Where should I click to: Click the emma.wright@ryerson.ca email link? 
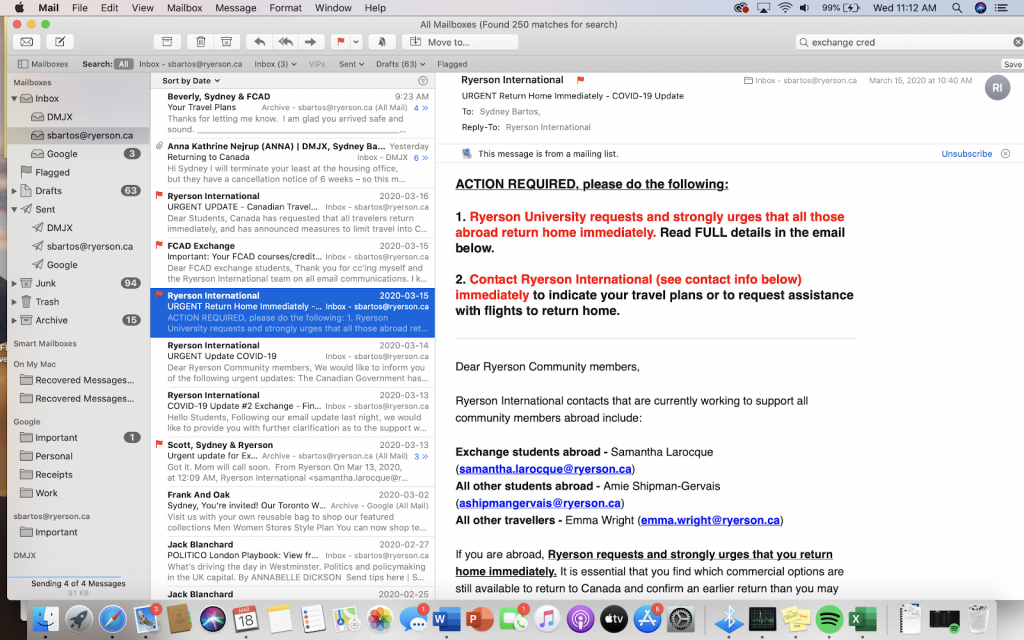[x=710, y=520]
